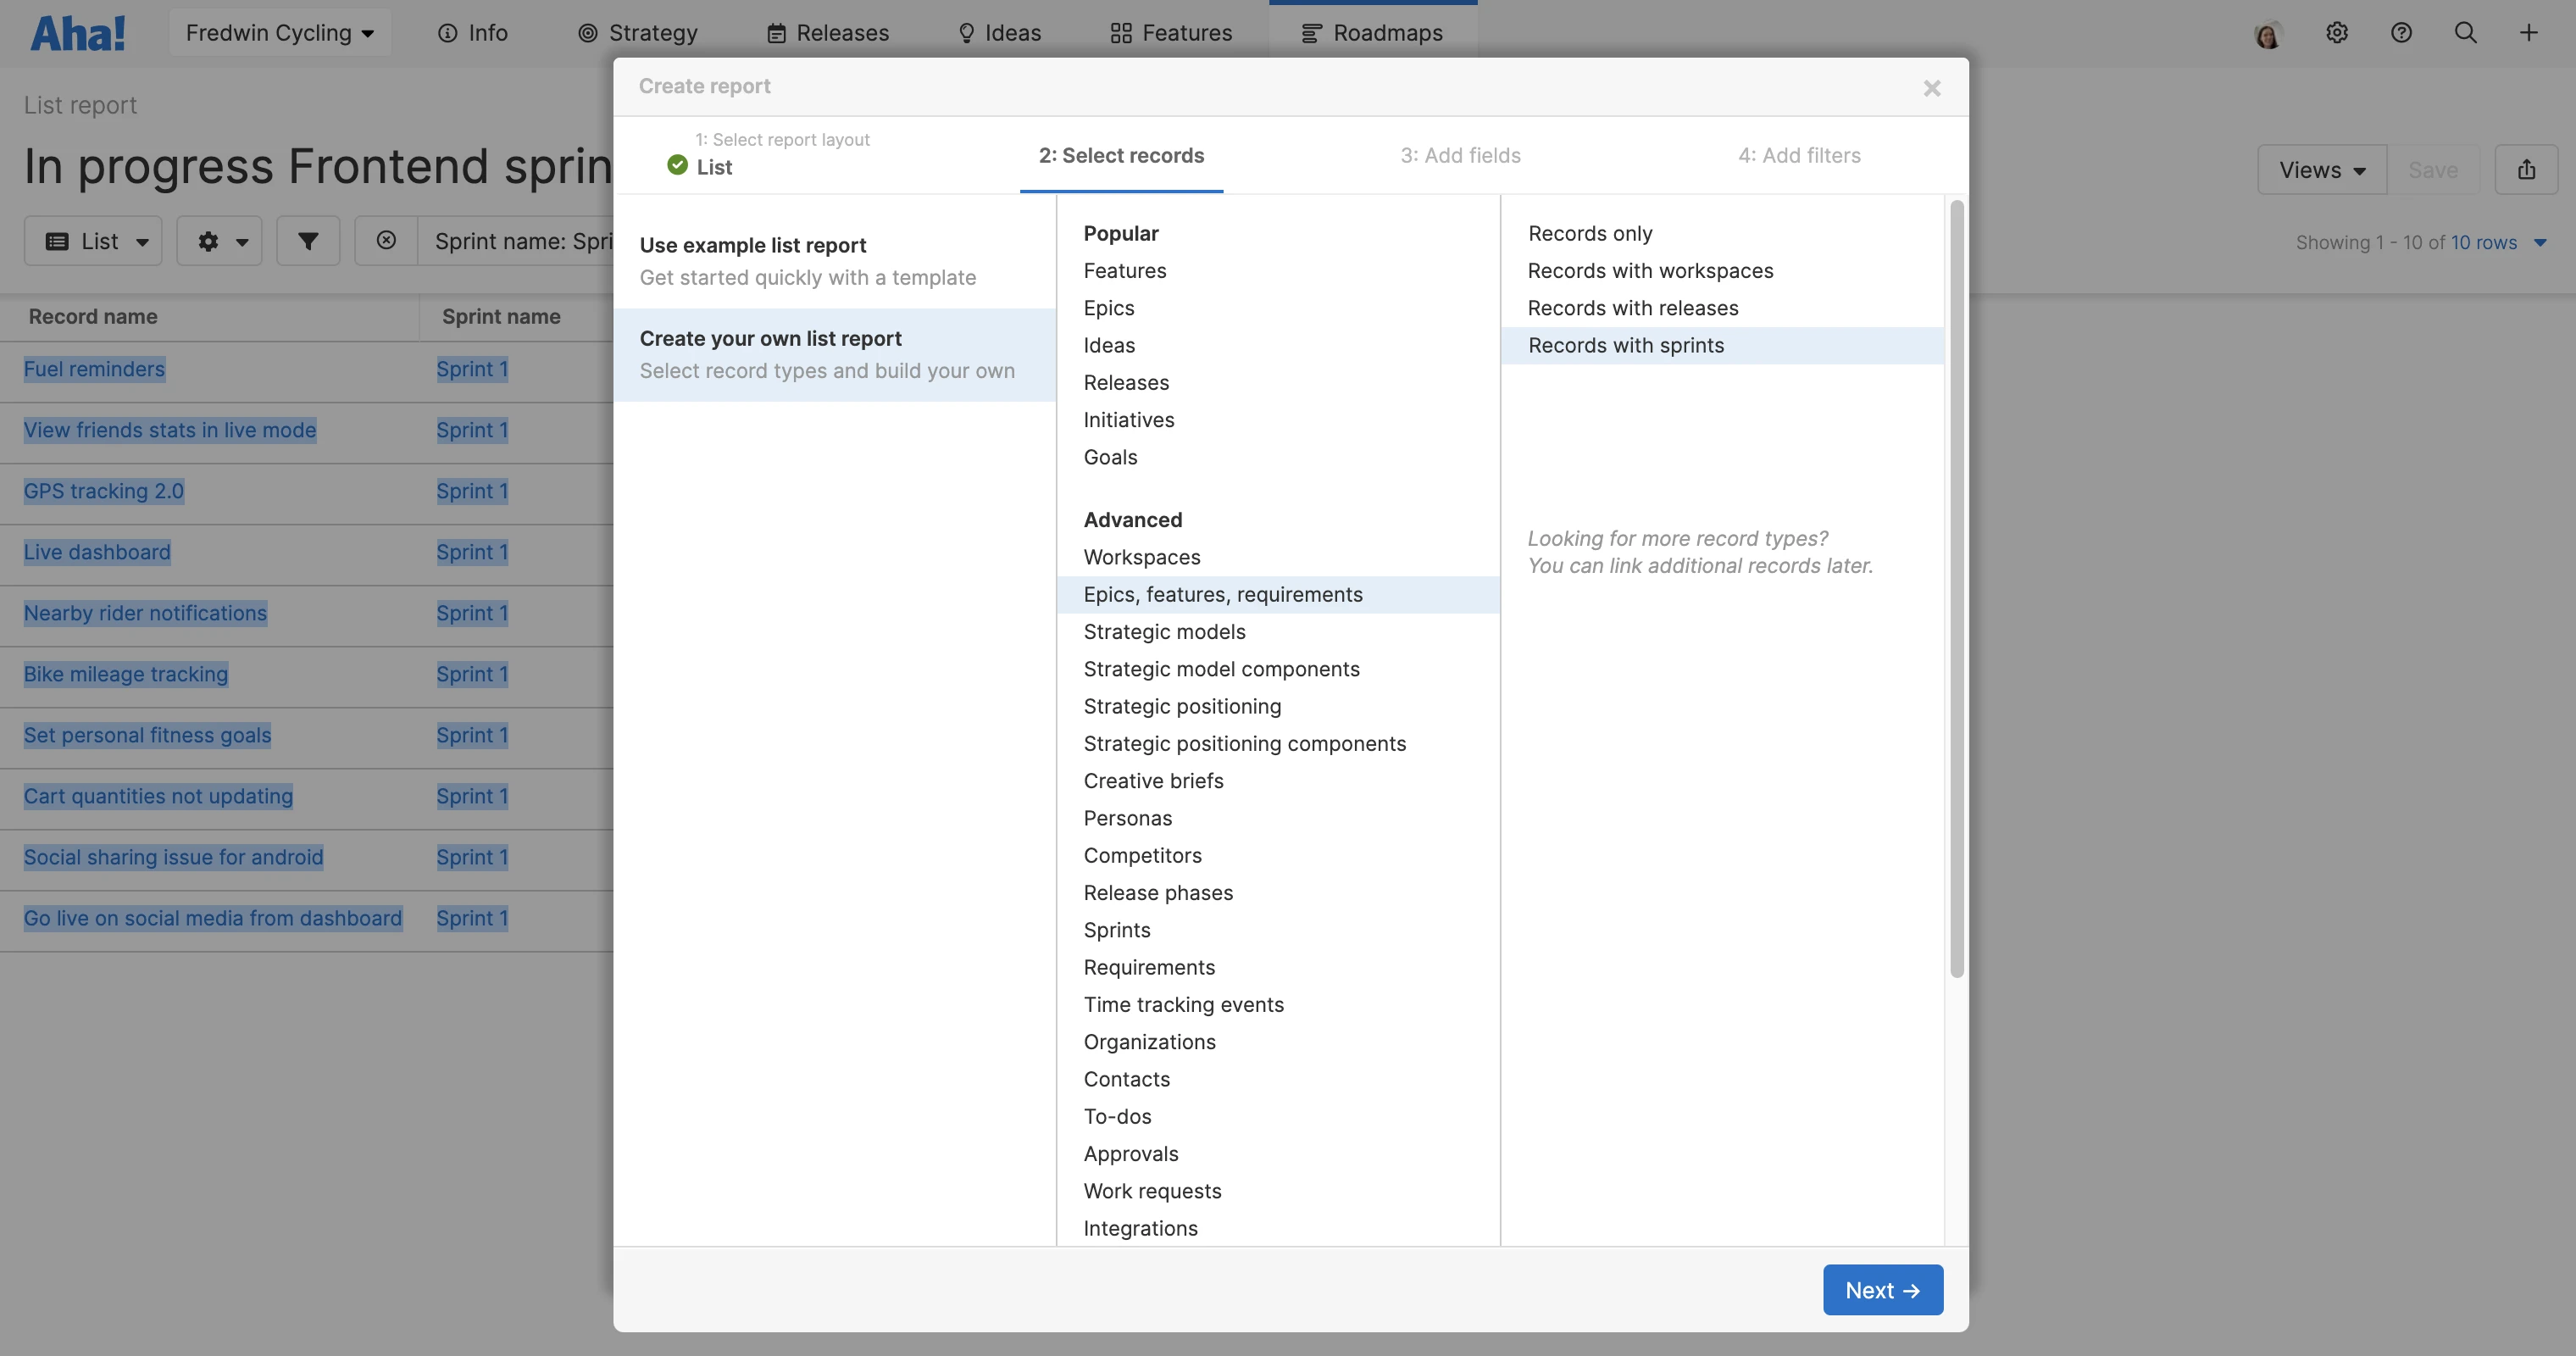2576x1356 pixels.
Task: Clear the Sprint name filter icon
Action: click(386, 241)
